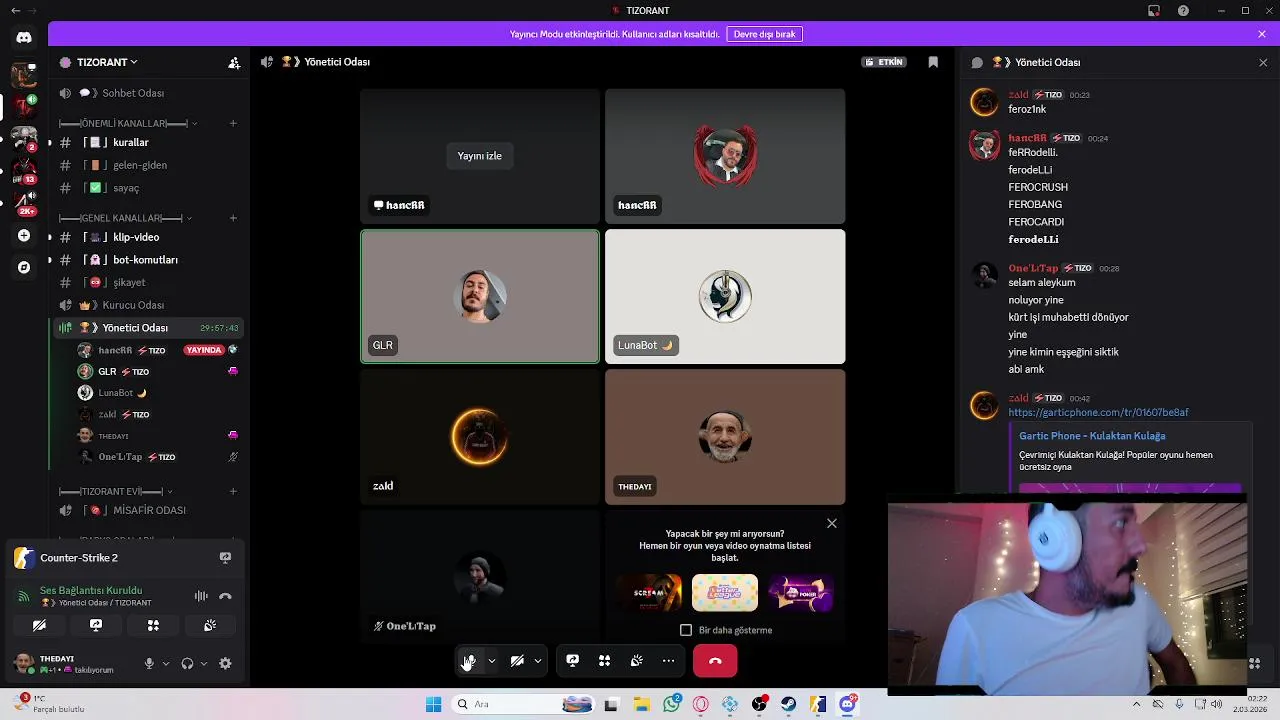
Task: Share screen for Counter-Strike 2
Action: click(x=225, y=557)
